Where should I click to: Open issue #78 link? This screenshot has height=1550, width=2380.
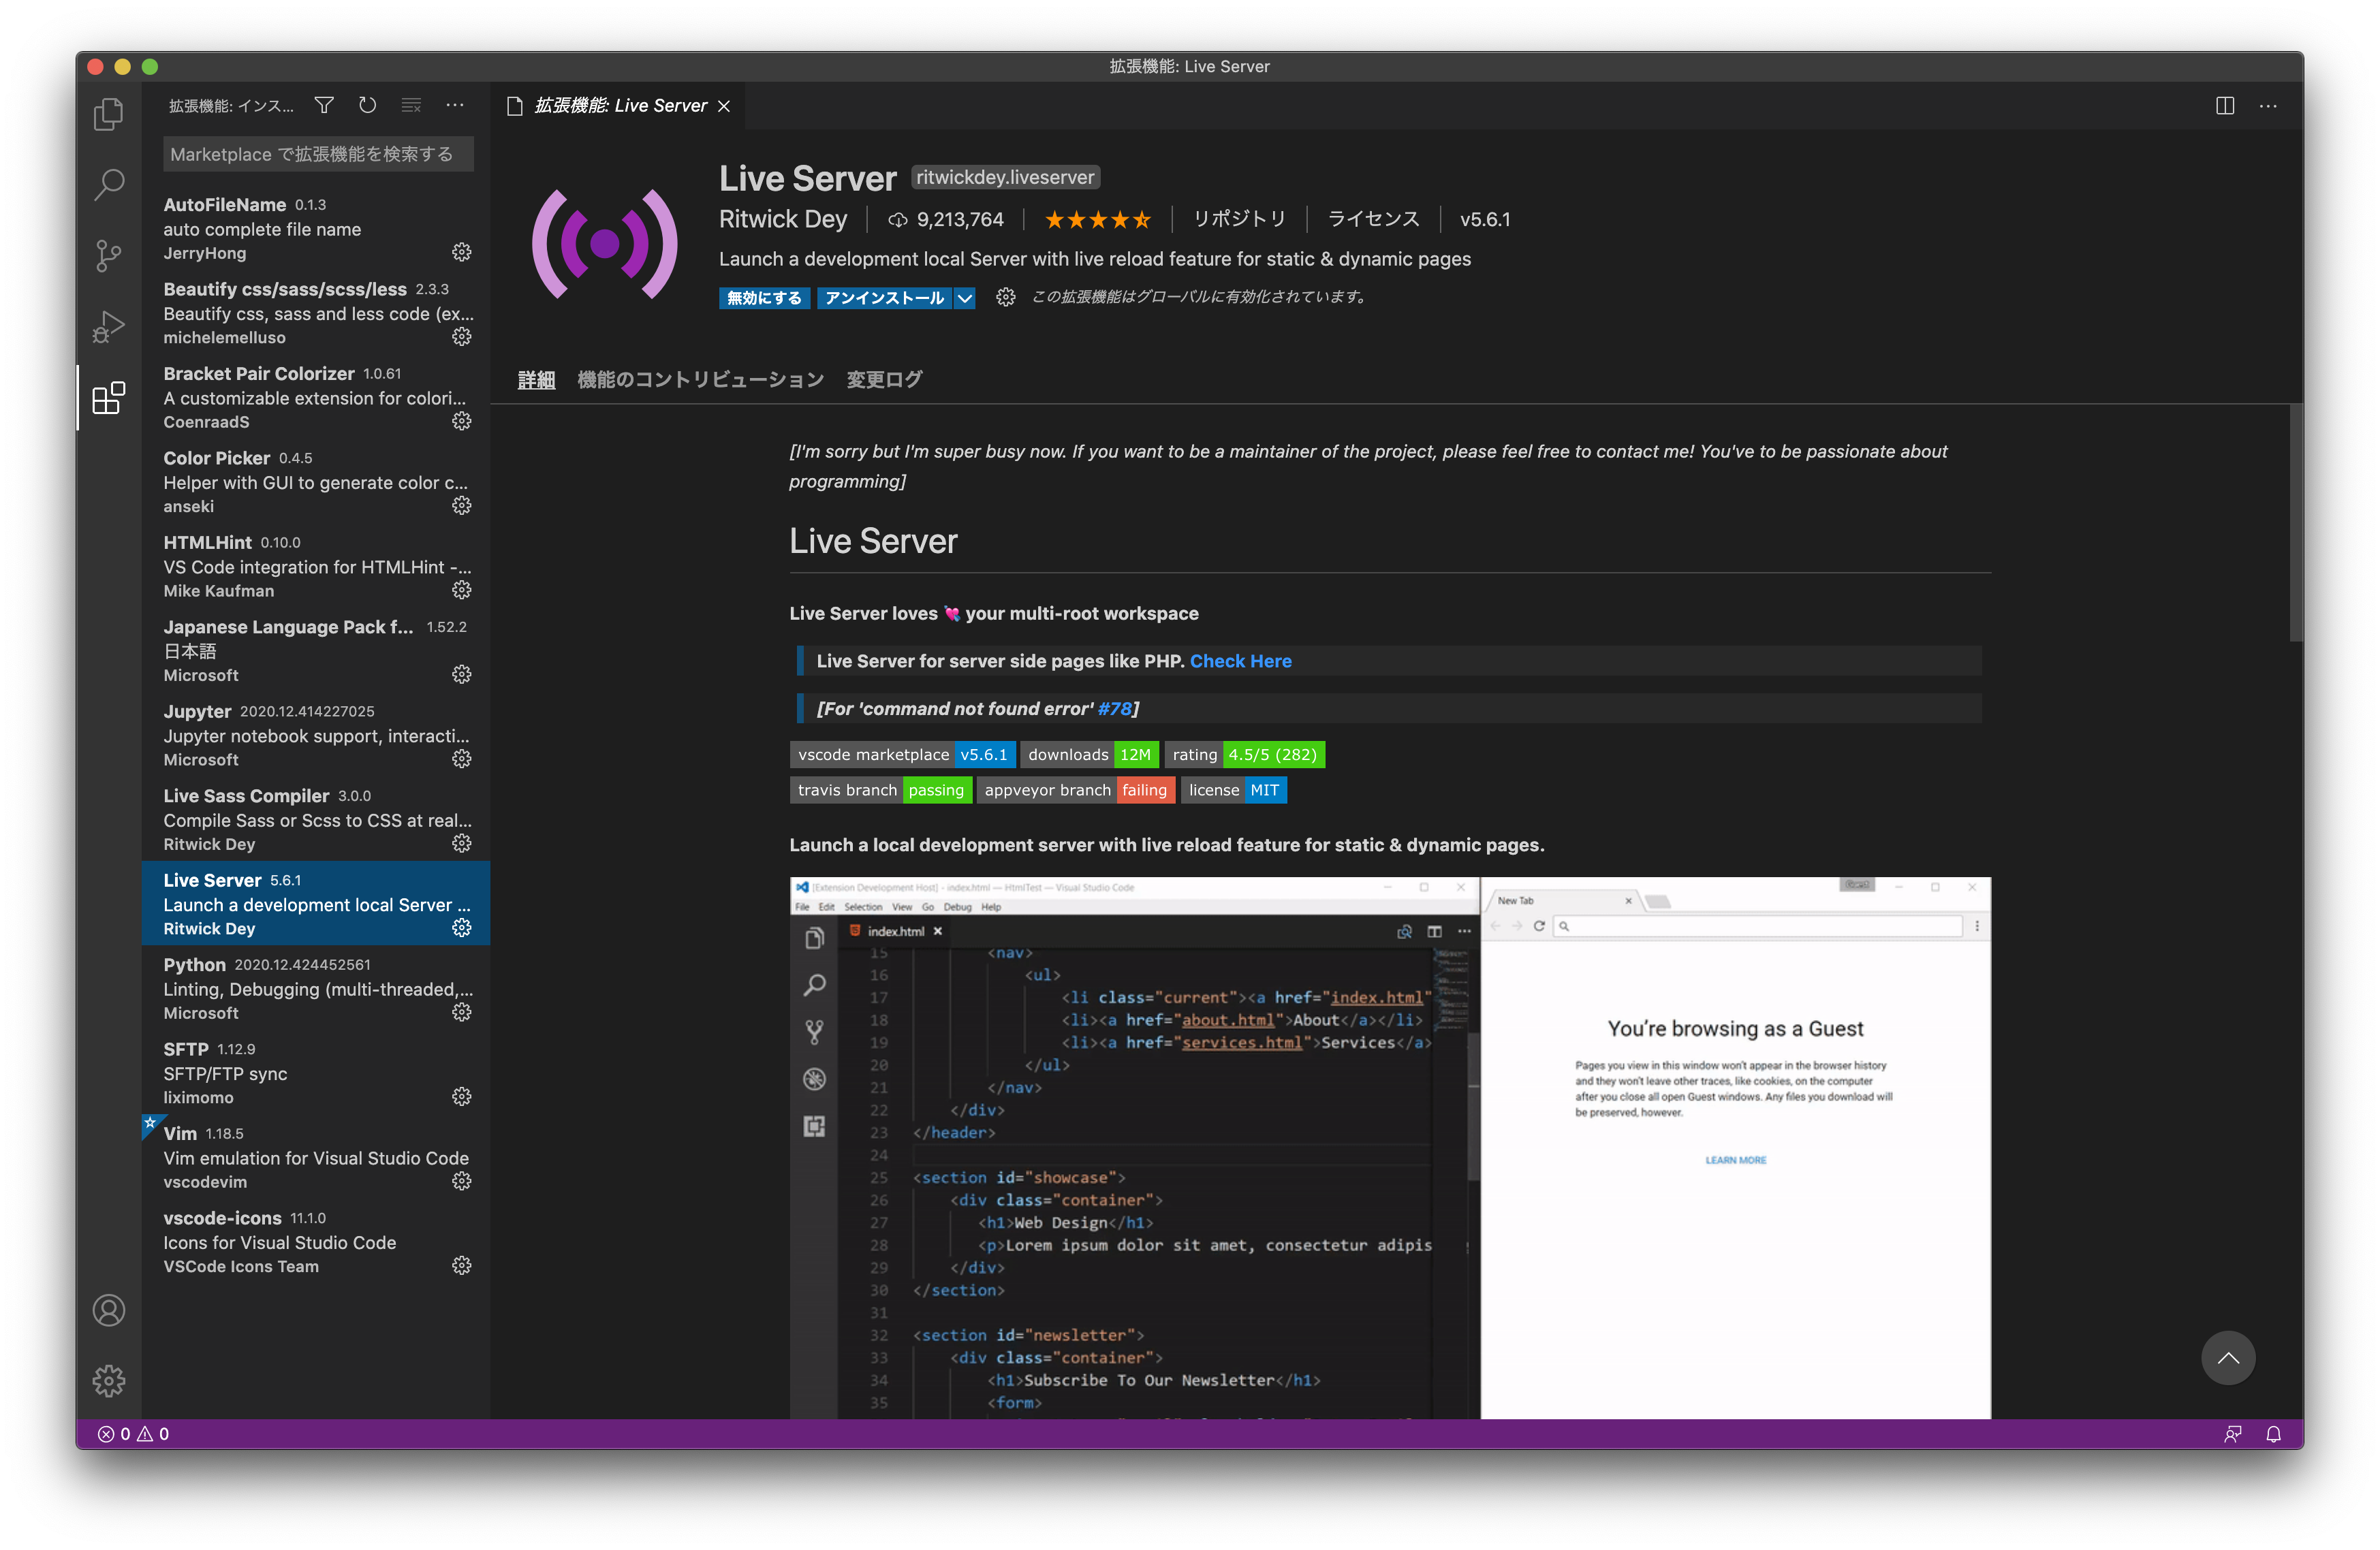pyautogui.click(x=1114, y=709)
